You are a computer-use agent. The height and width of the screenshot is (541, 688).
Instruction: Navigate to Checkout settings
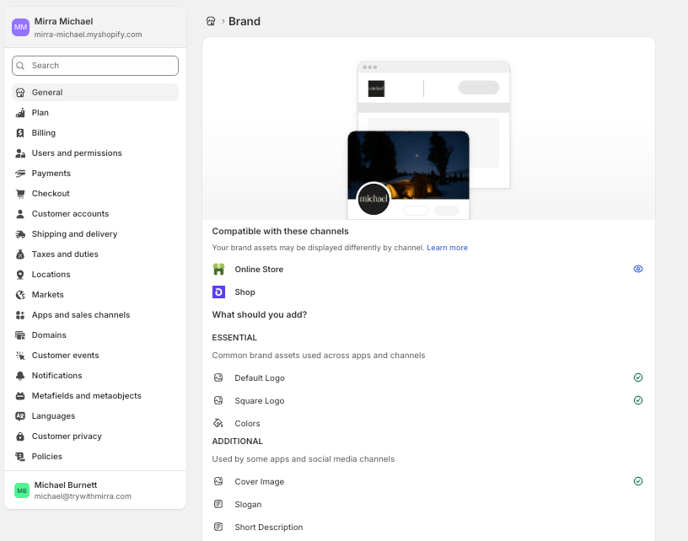coord(95,193)
